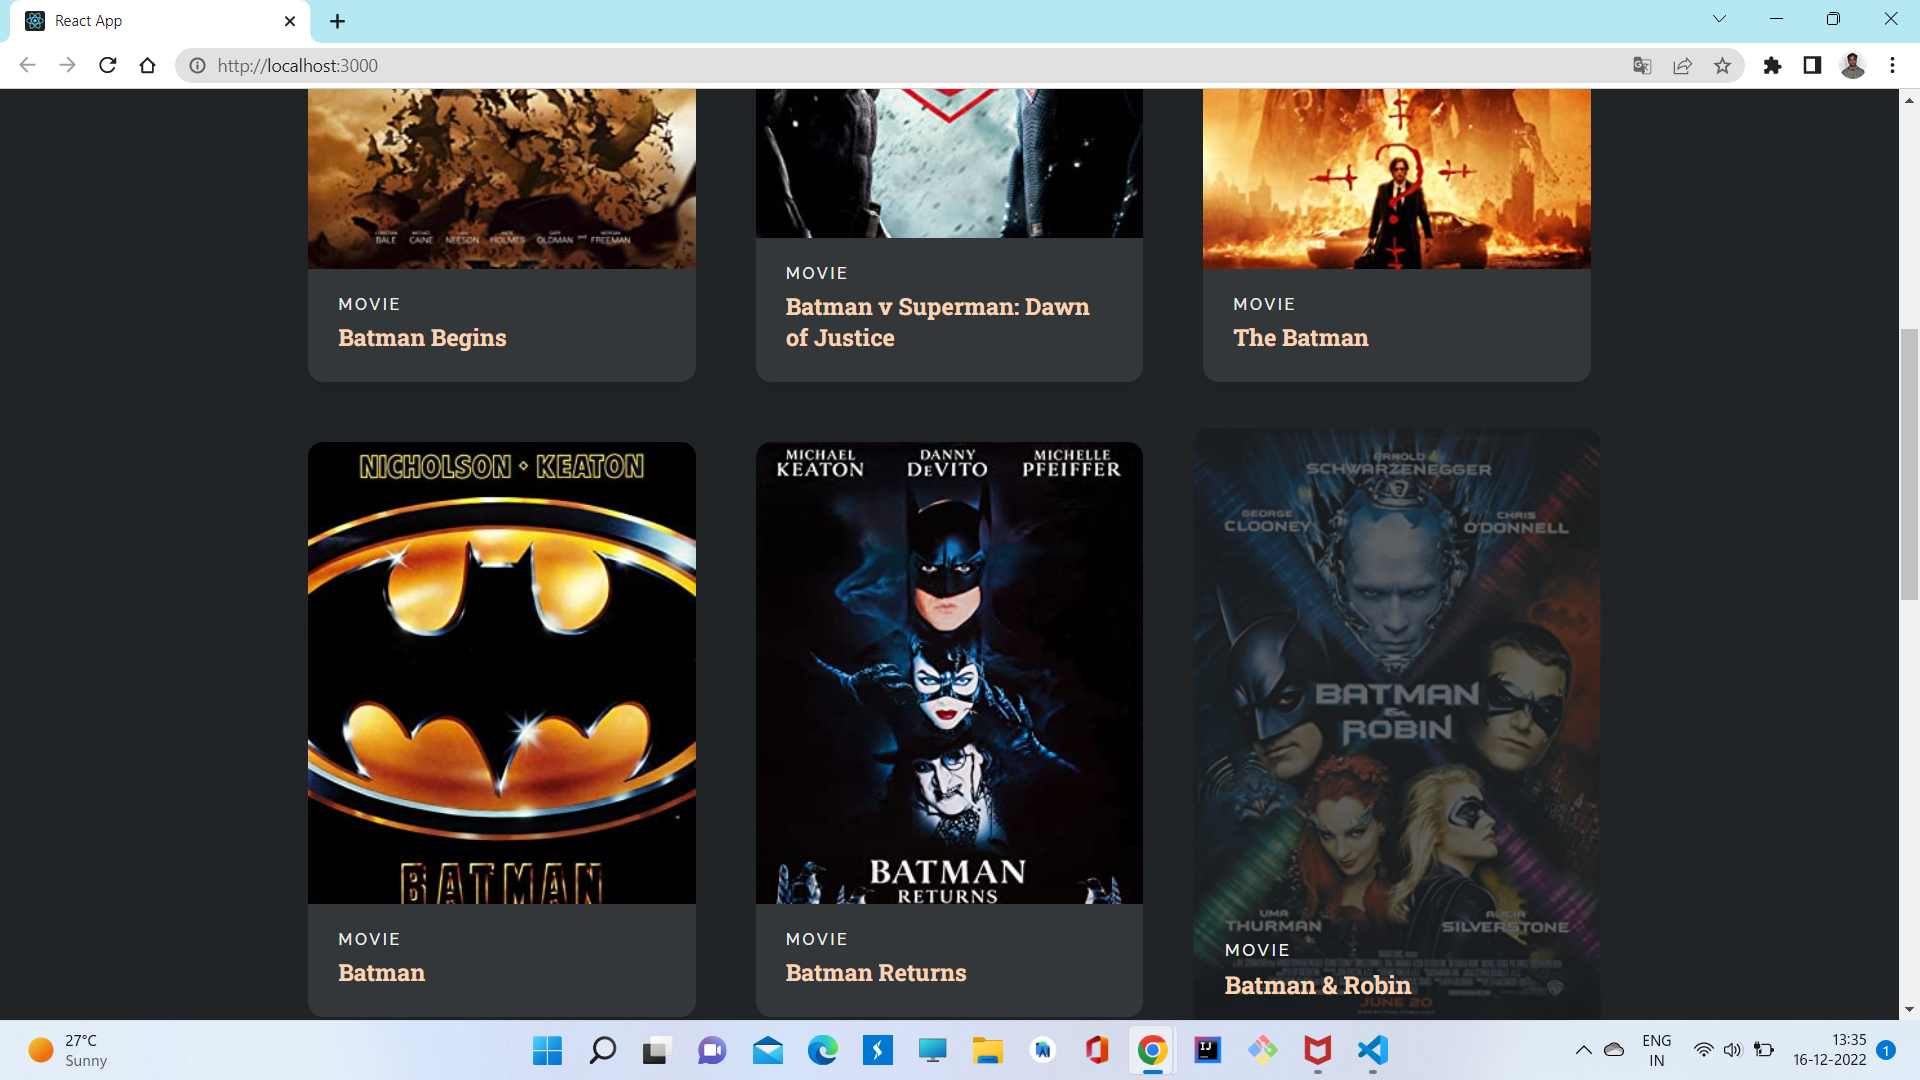Open Microsoft Office from taskbar

1097,1050
